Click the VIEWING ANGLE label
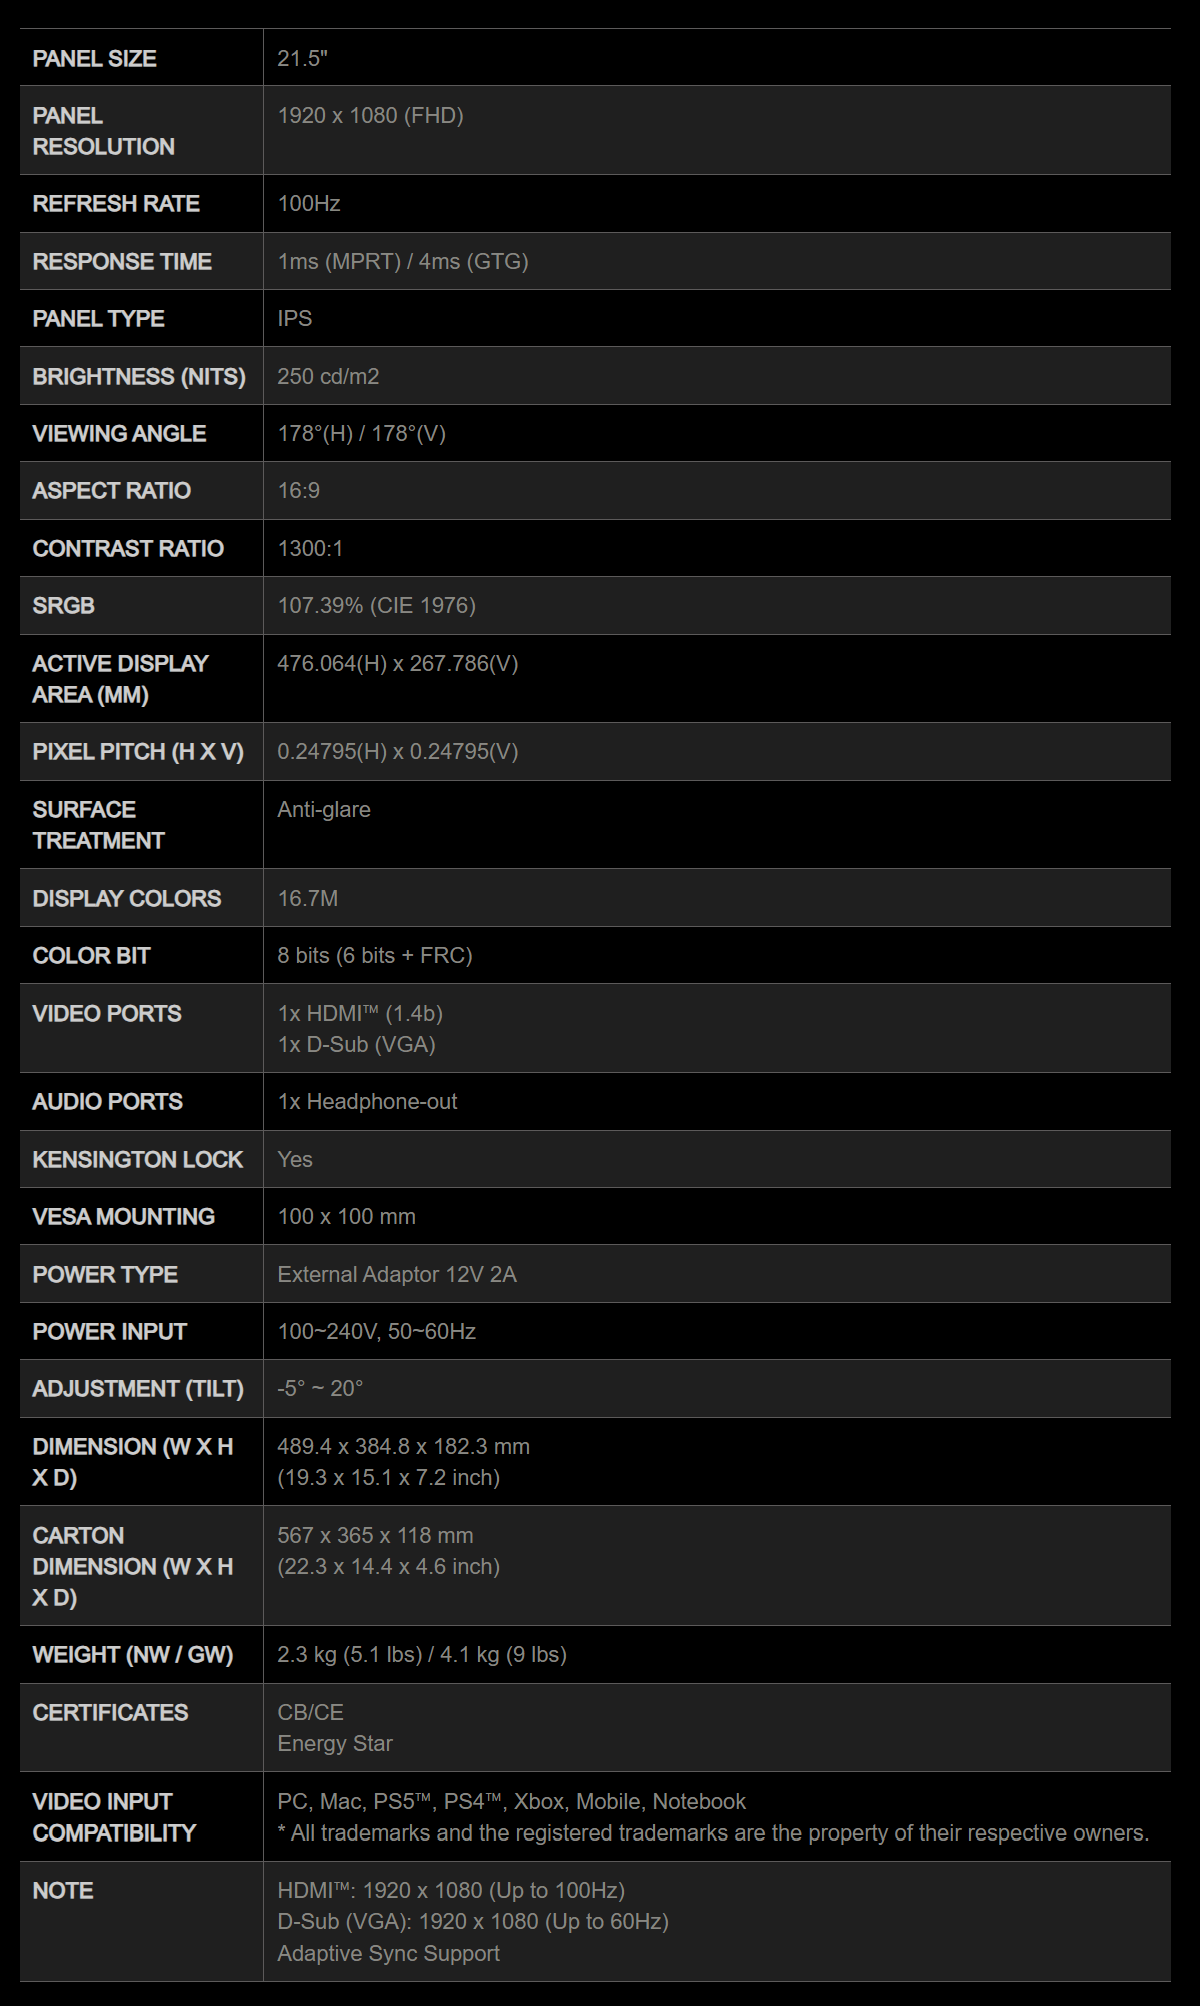1200x2006 pixels. coord(119,434)
